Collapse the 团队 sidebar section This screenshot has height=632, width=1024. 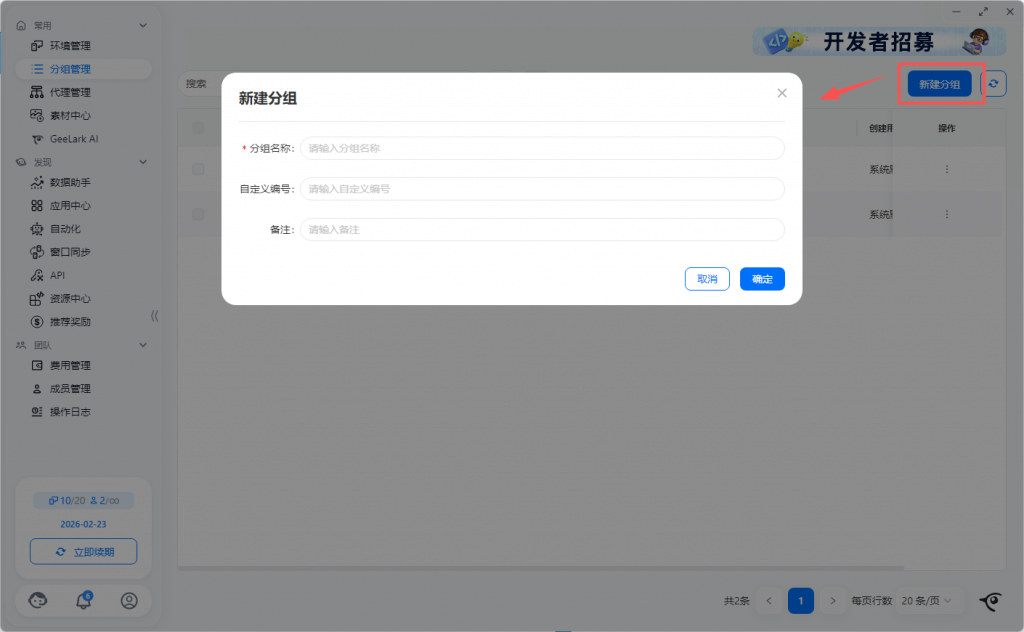tap(143, 345)
